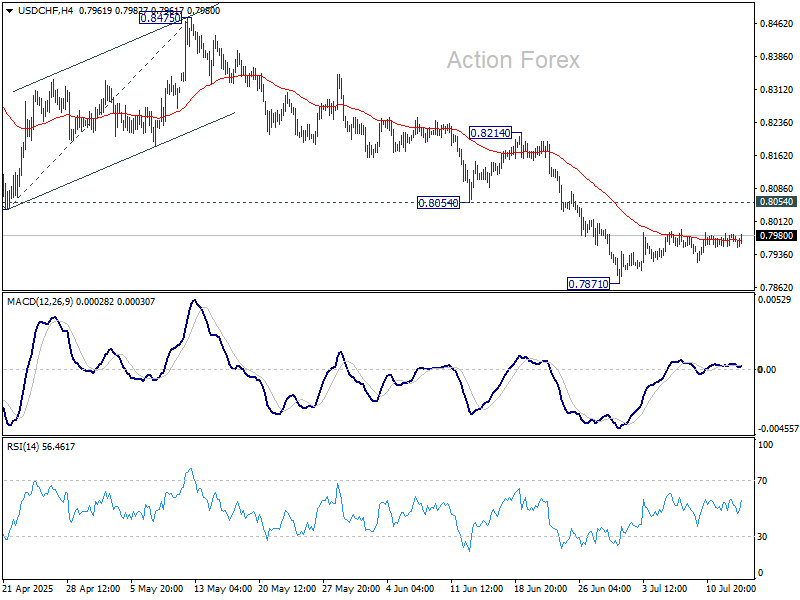Select the 0.84750 peak price label
The height and width of the screenshot is (600, 800).
tap(160, 19)
